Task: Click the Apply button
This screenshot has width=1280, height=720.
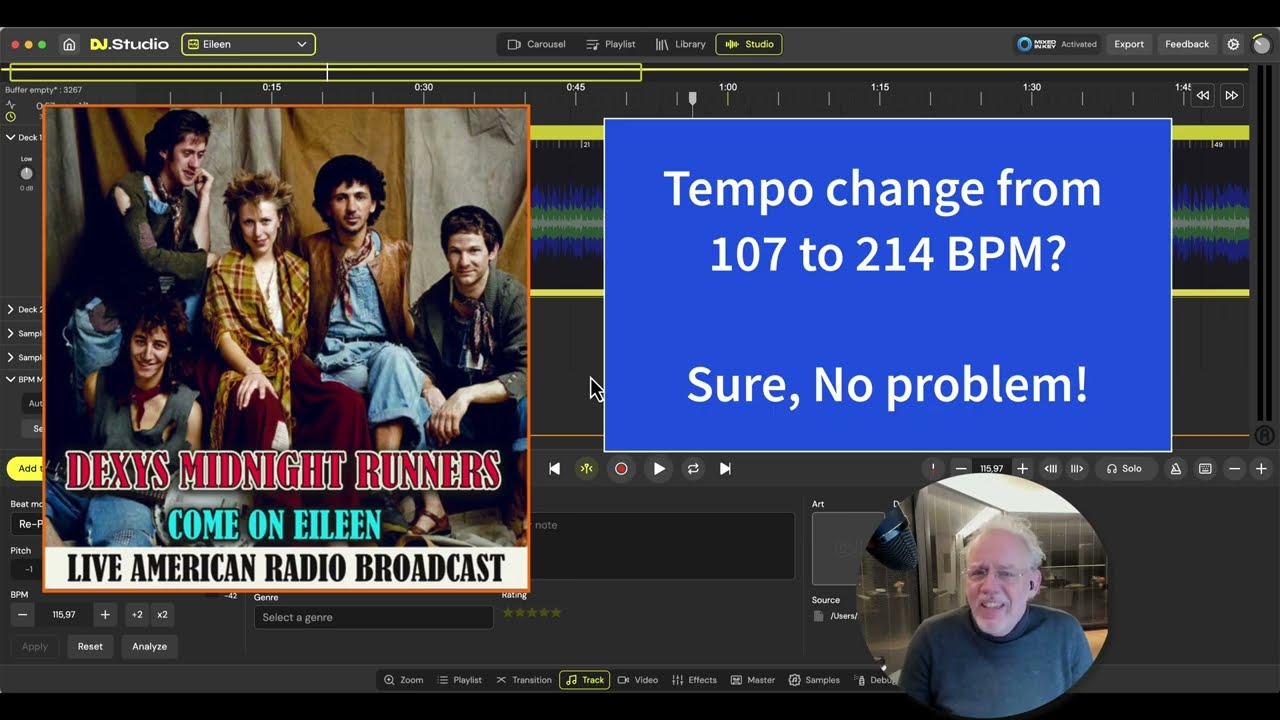Action: [35, 646]
